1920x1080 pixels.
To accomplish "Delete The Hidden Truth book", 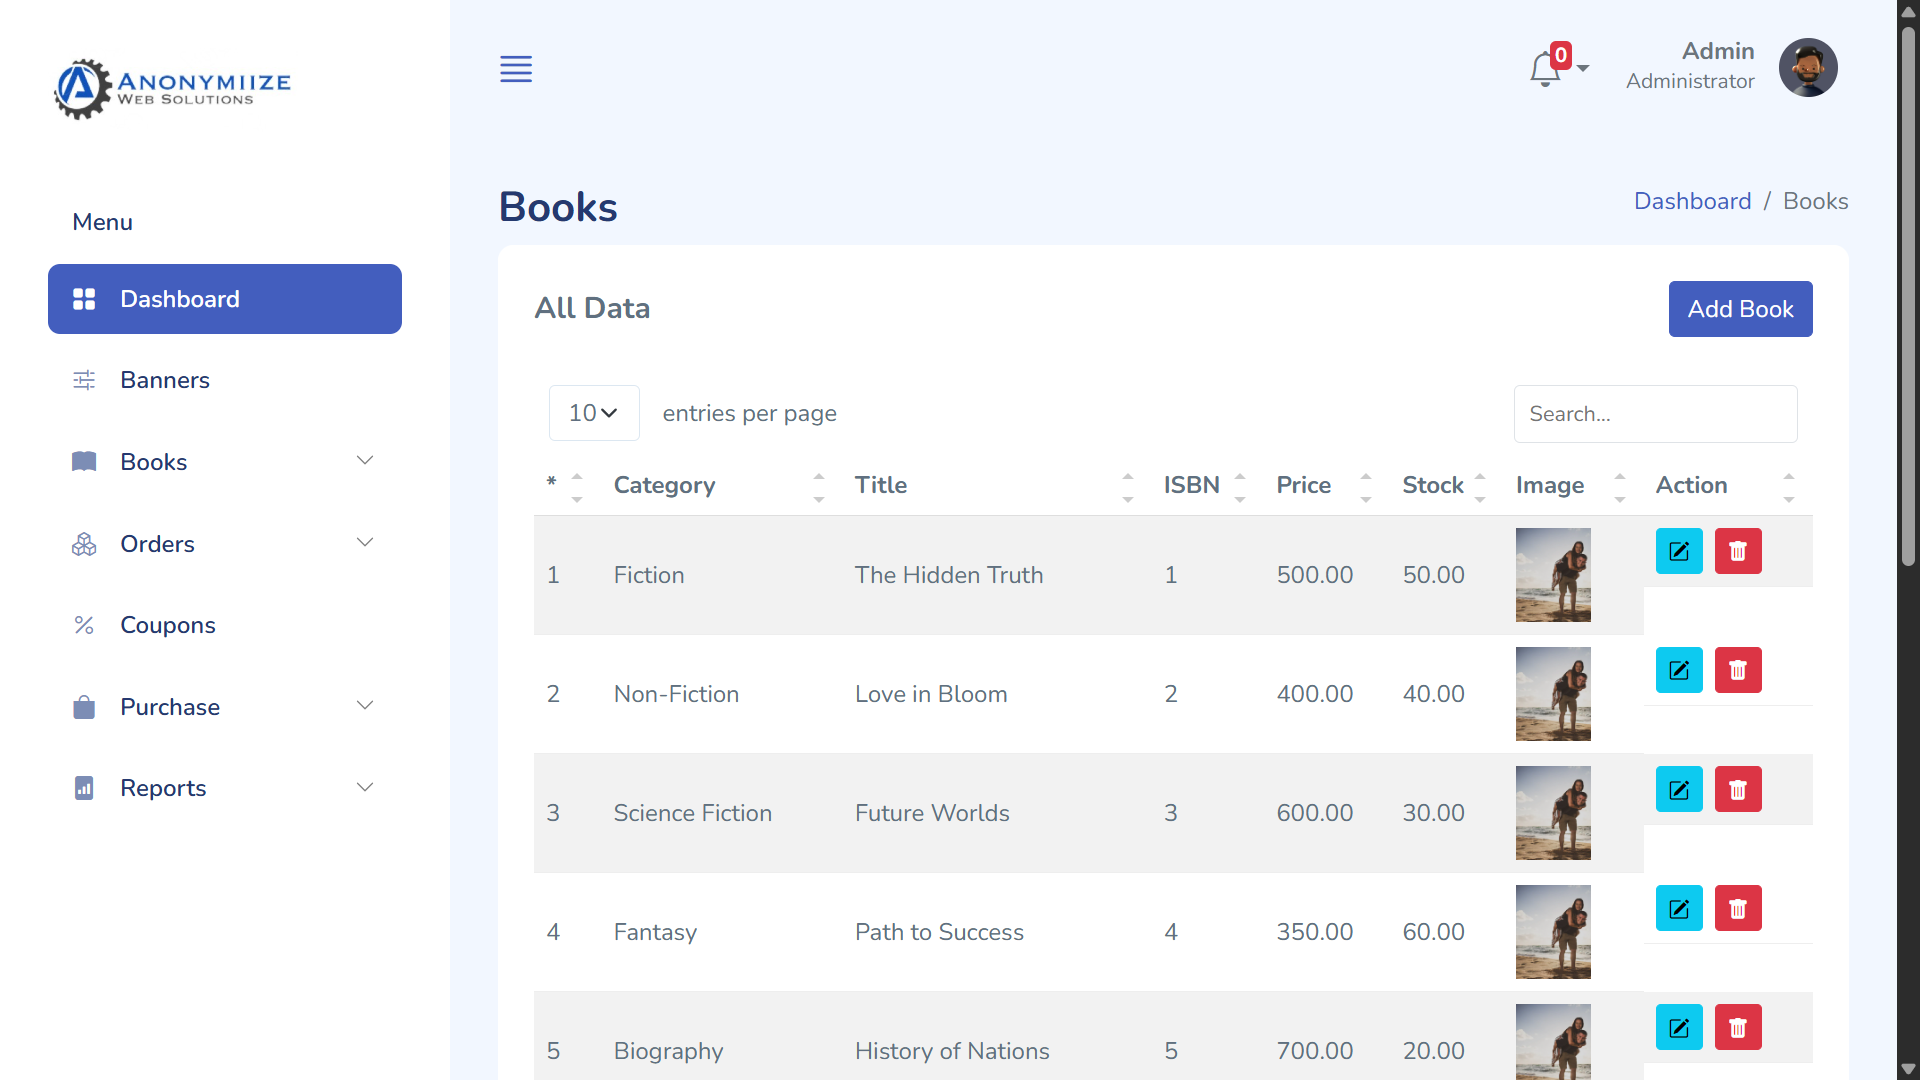I will [1738, 551].
